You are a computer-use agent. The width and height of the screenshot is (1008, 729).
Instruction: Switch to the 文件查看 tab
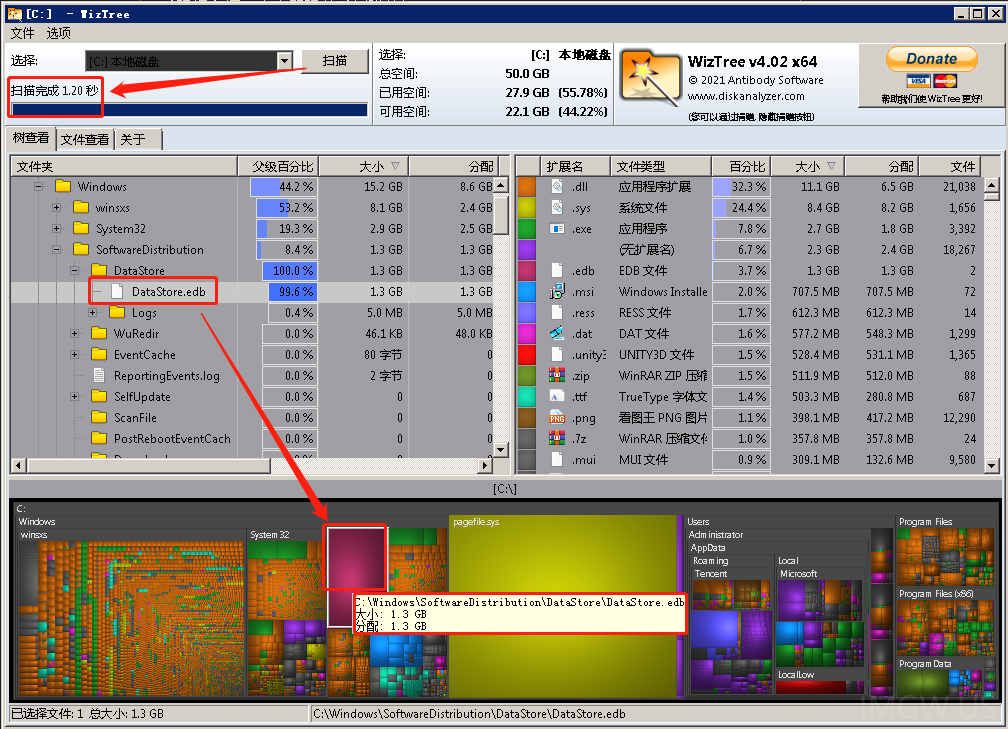85,140
